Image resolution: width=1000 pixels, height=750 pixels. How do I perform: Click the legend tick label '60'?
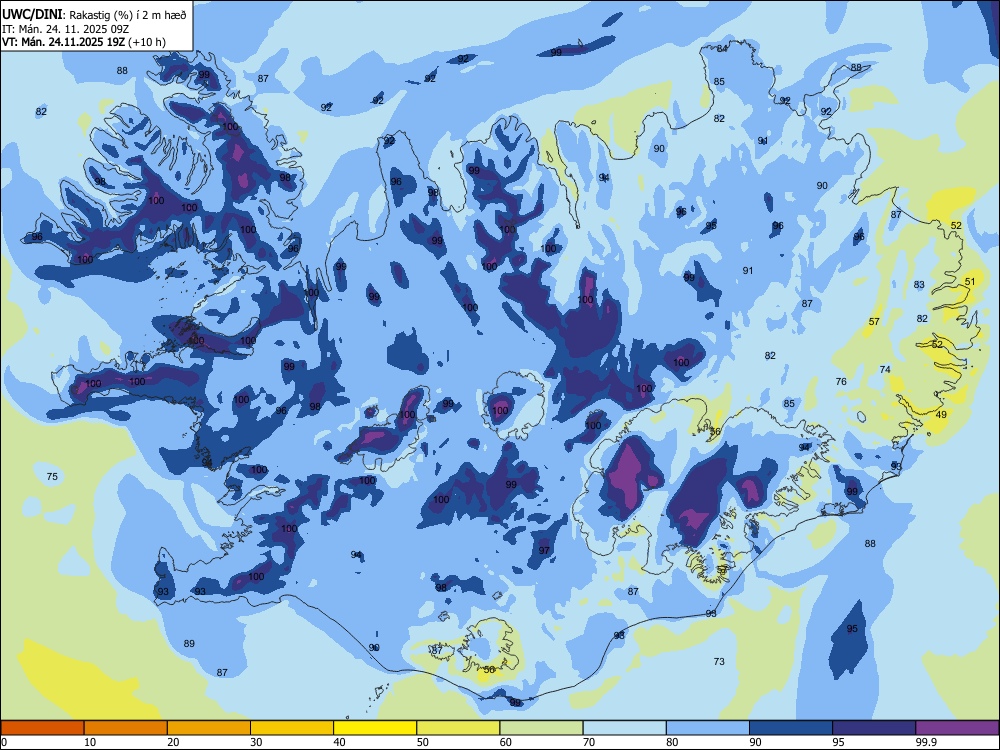pyautogui.click(x=506, y=742)
